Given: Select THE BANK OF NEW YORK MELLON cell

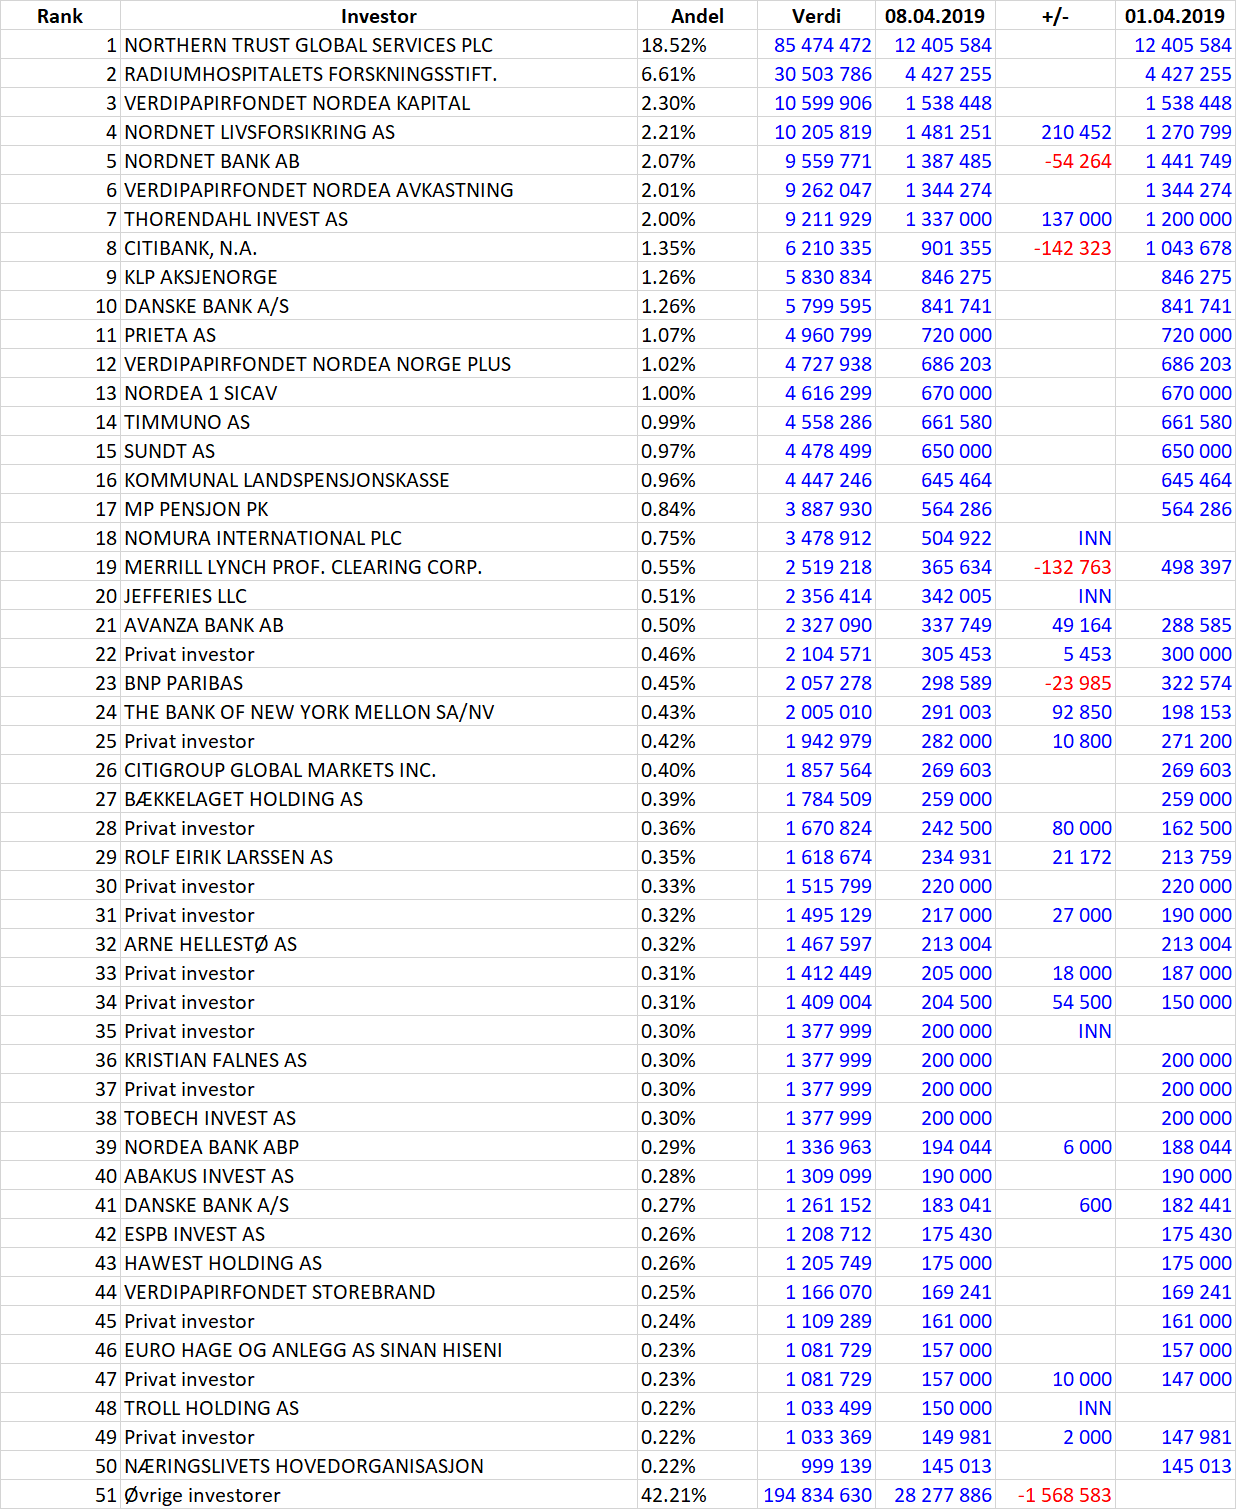Looking at the screenshot, I should 378,712.
